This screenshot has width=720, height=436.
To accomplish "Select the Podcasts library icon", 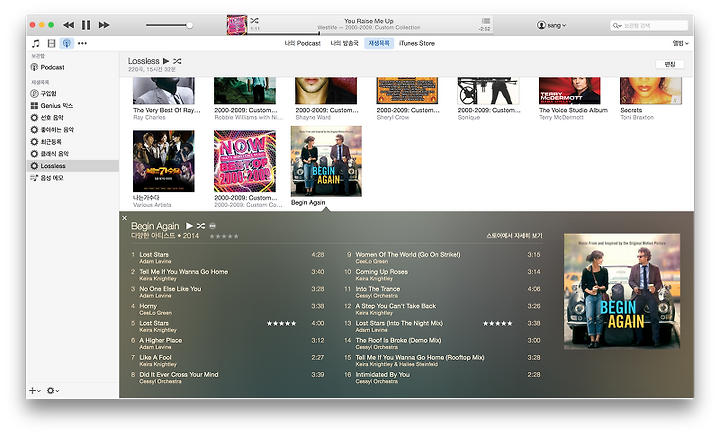I will tap(67, 43).
